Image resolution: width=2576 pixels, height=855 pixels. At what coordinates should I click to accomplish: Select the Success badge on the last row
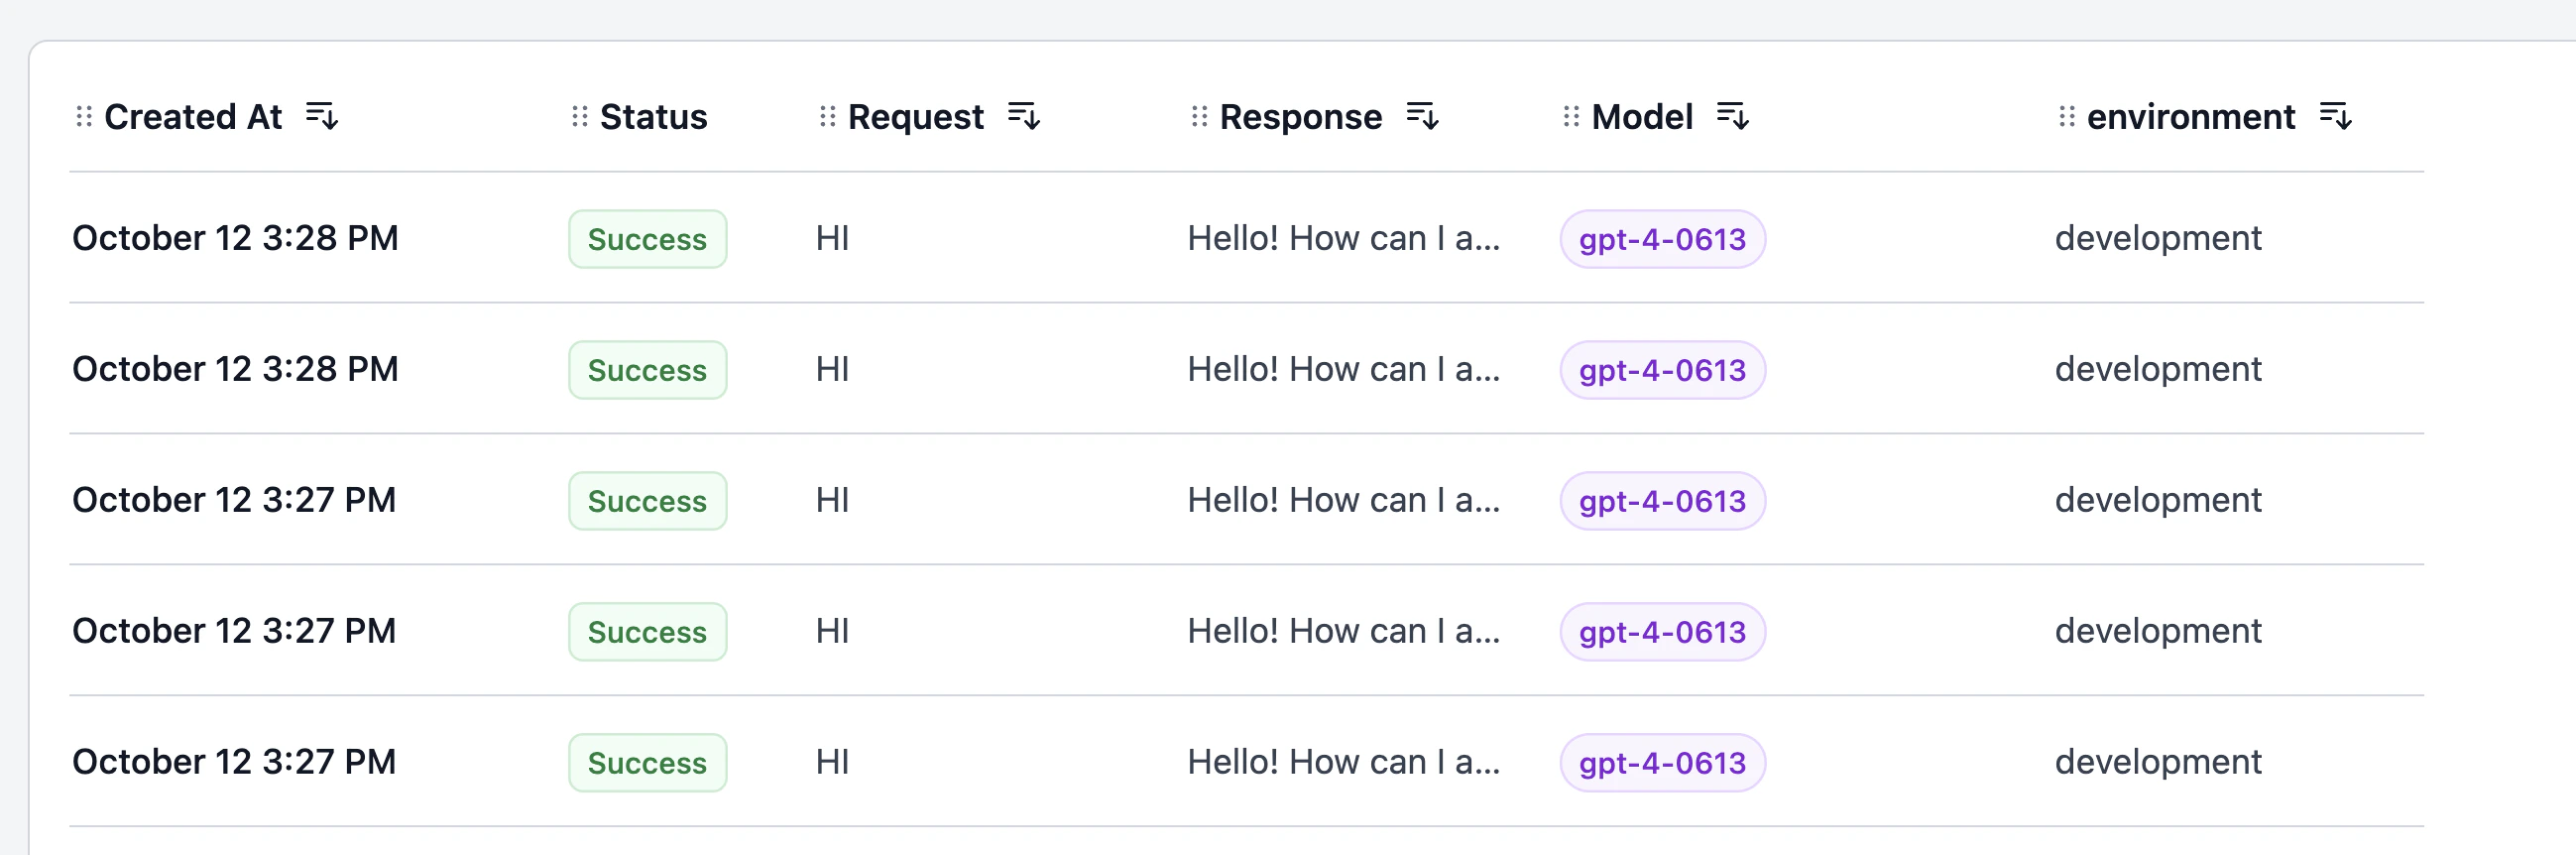(x=647, y=762)
